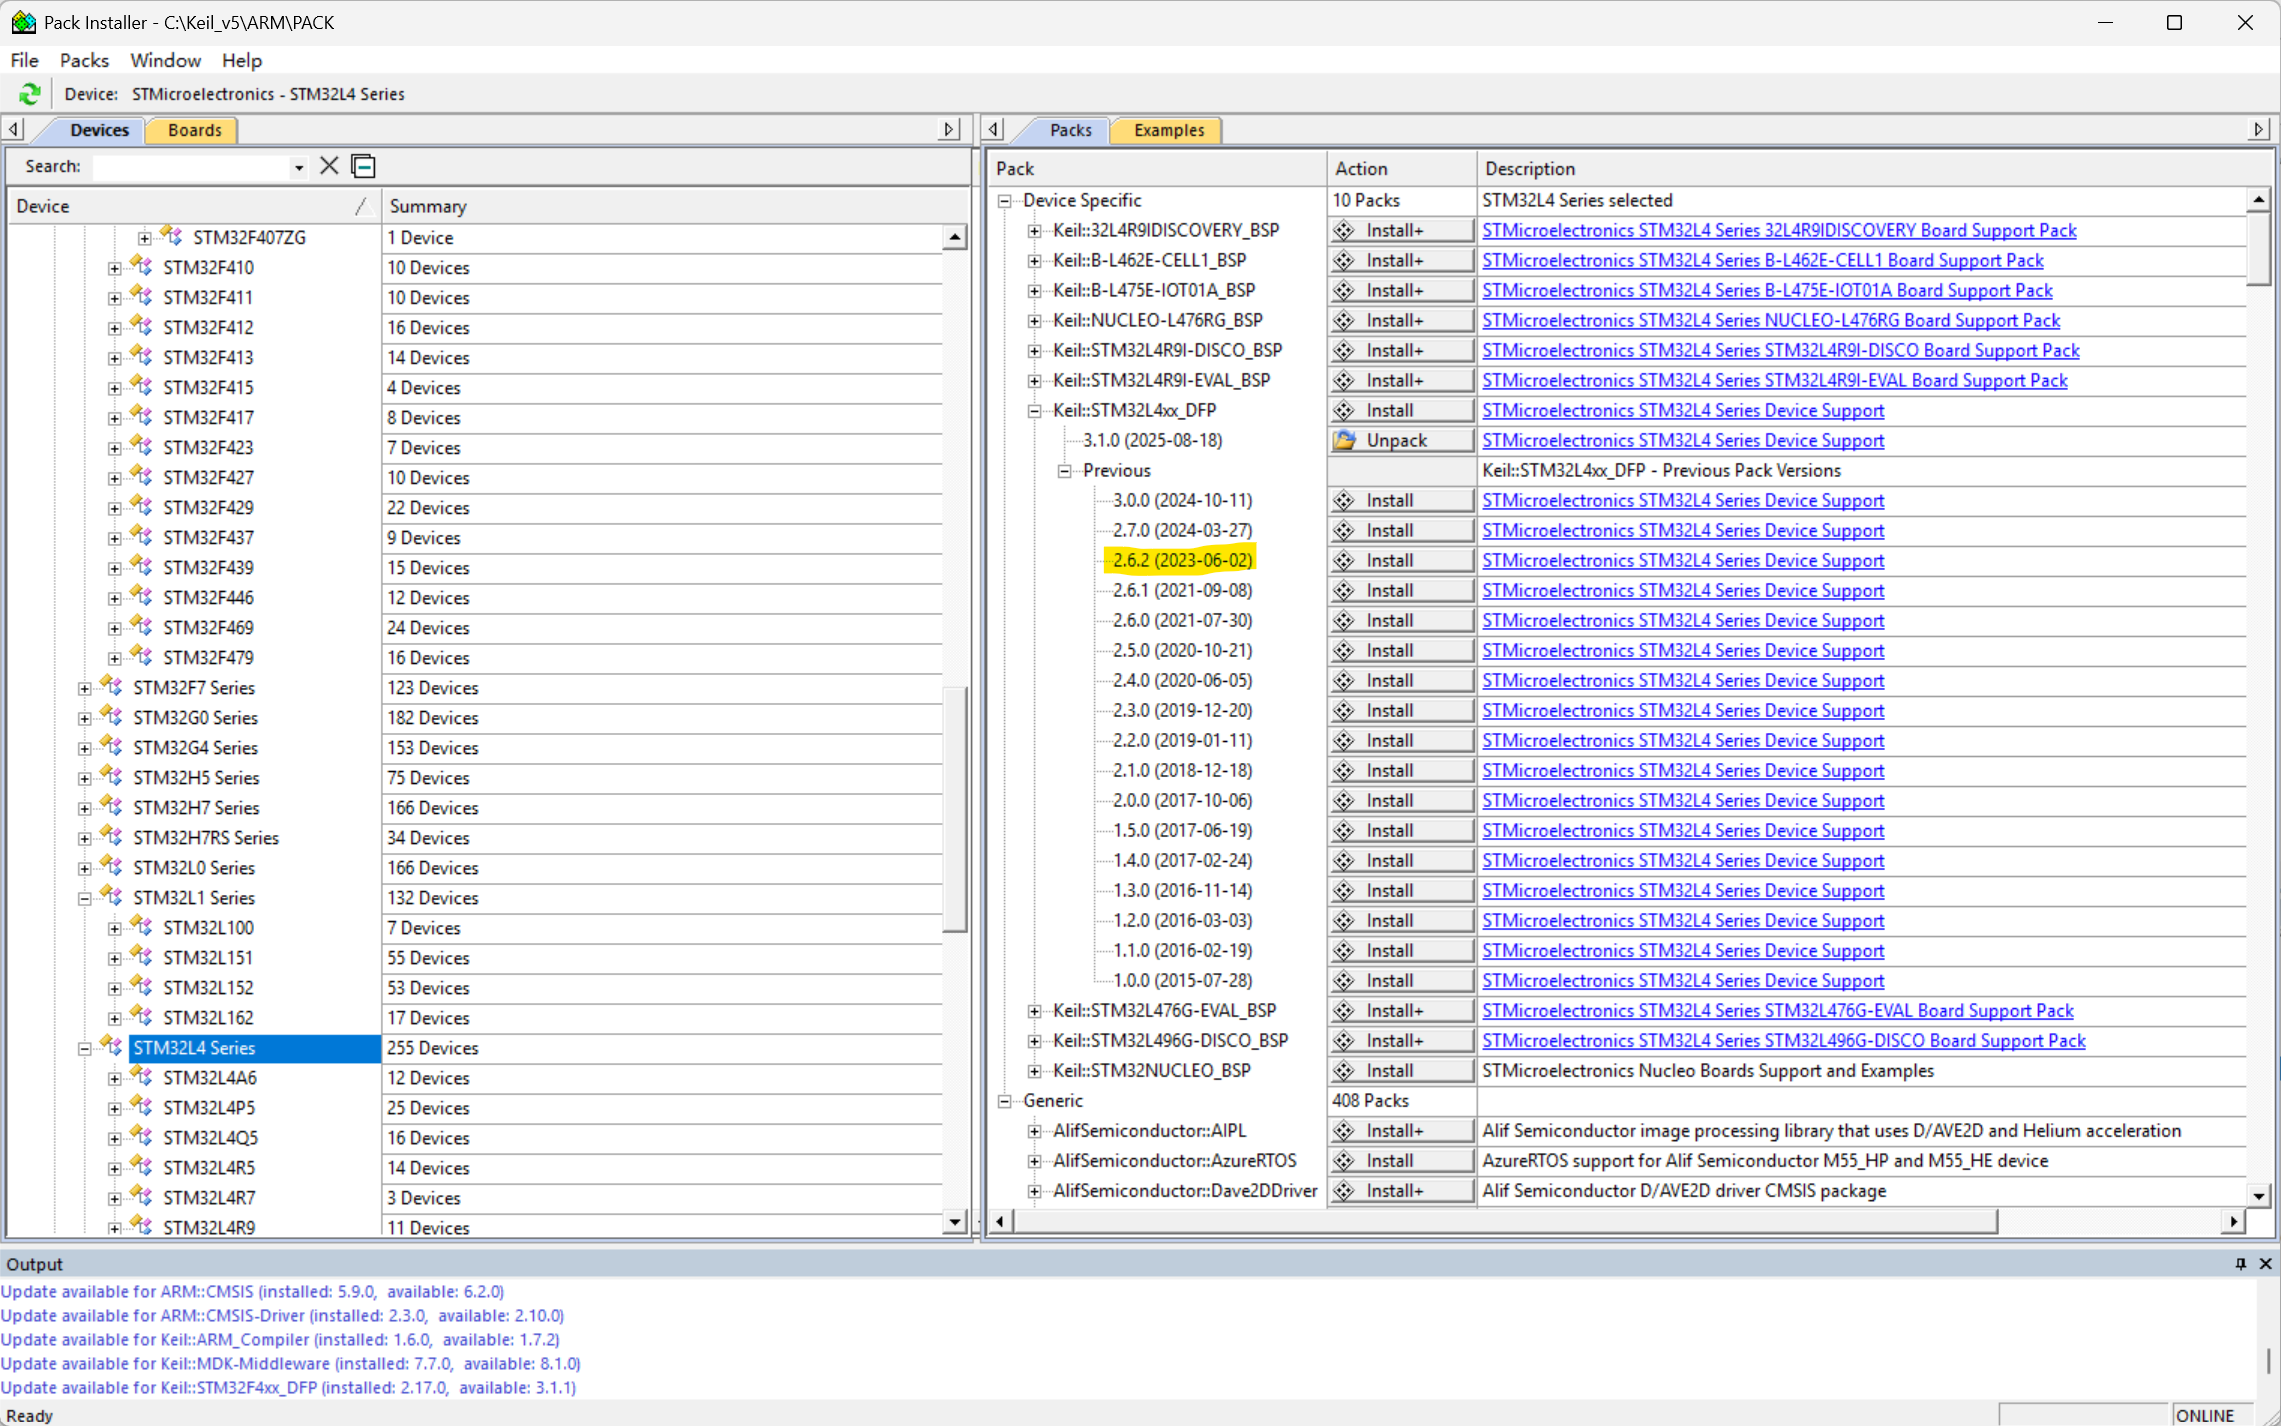Viewport: 2281px width, 1426px height.
Task: Click Install+ for Keil::32L4R9IDISCOVERY_BSP
Action: 1401,230
